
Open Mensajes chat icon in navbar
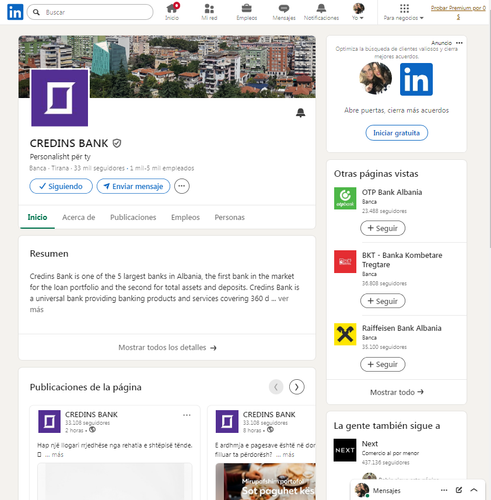tap(284, 12)
